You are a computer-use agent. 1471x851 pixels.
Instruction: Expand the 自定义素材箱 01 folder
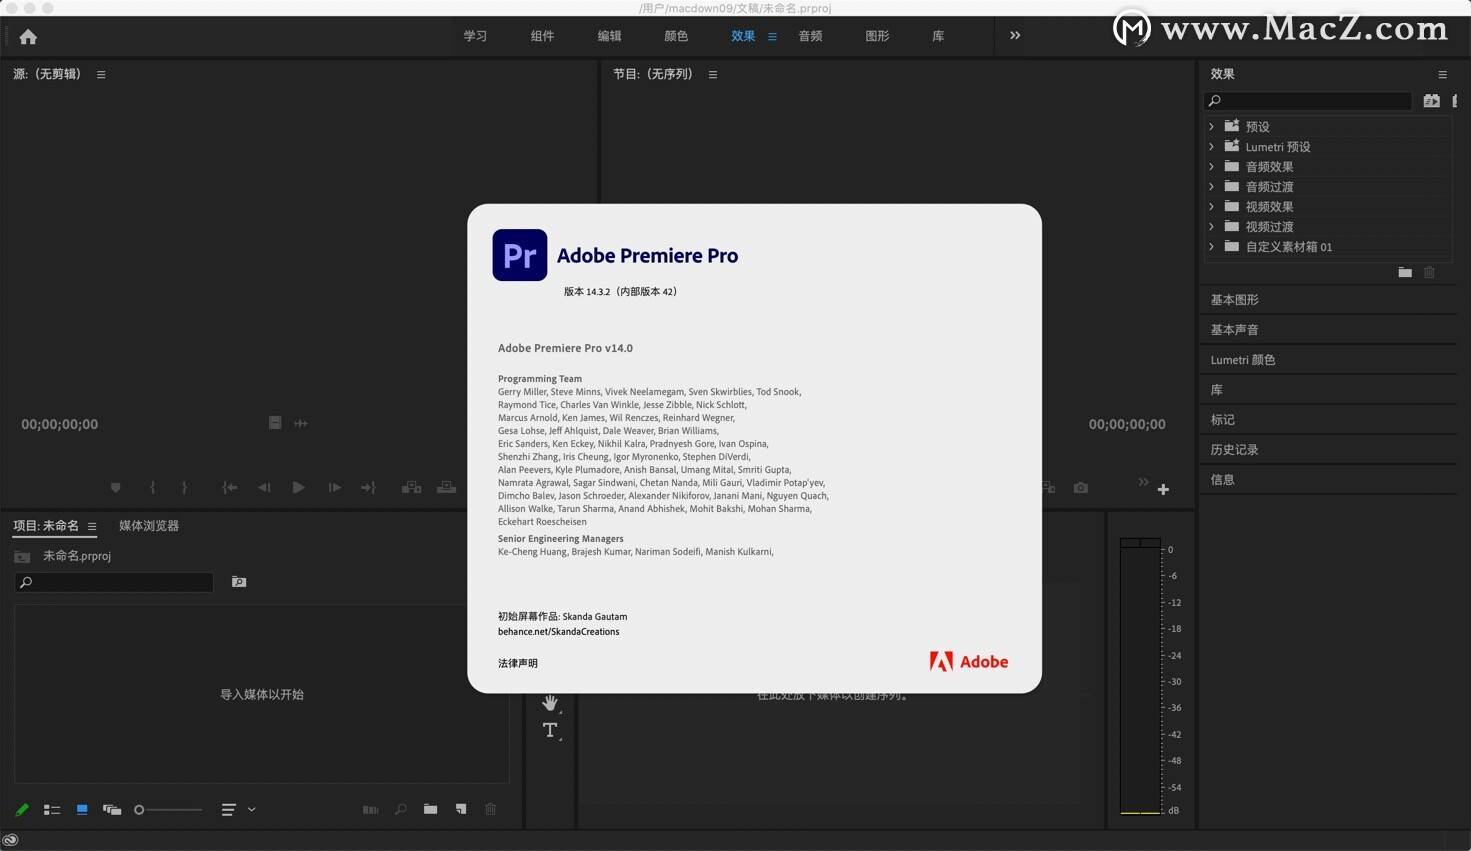(1212, 247)
